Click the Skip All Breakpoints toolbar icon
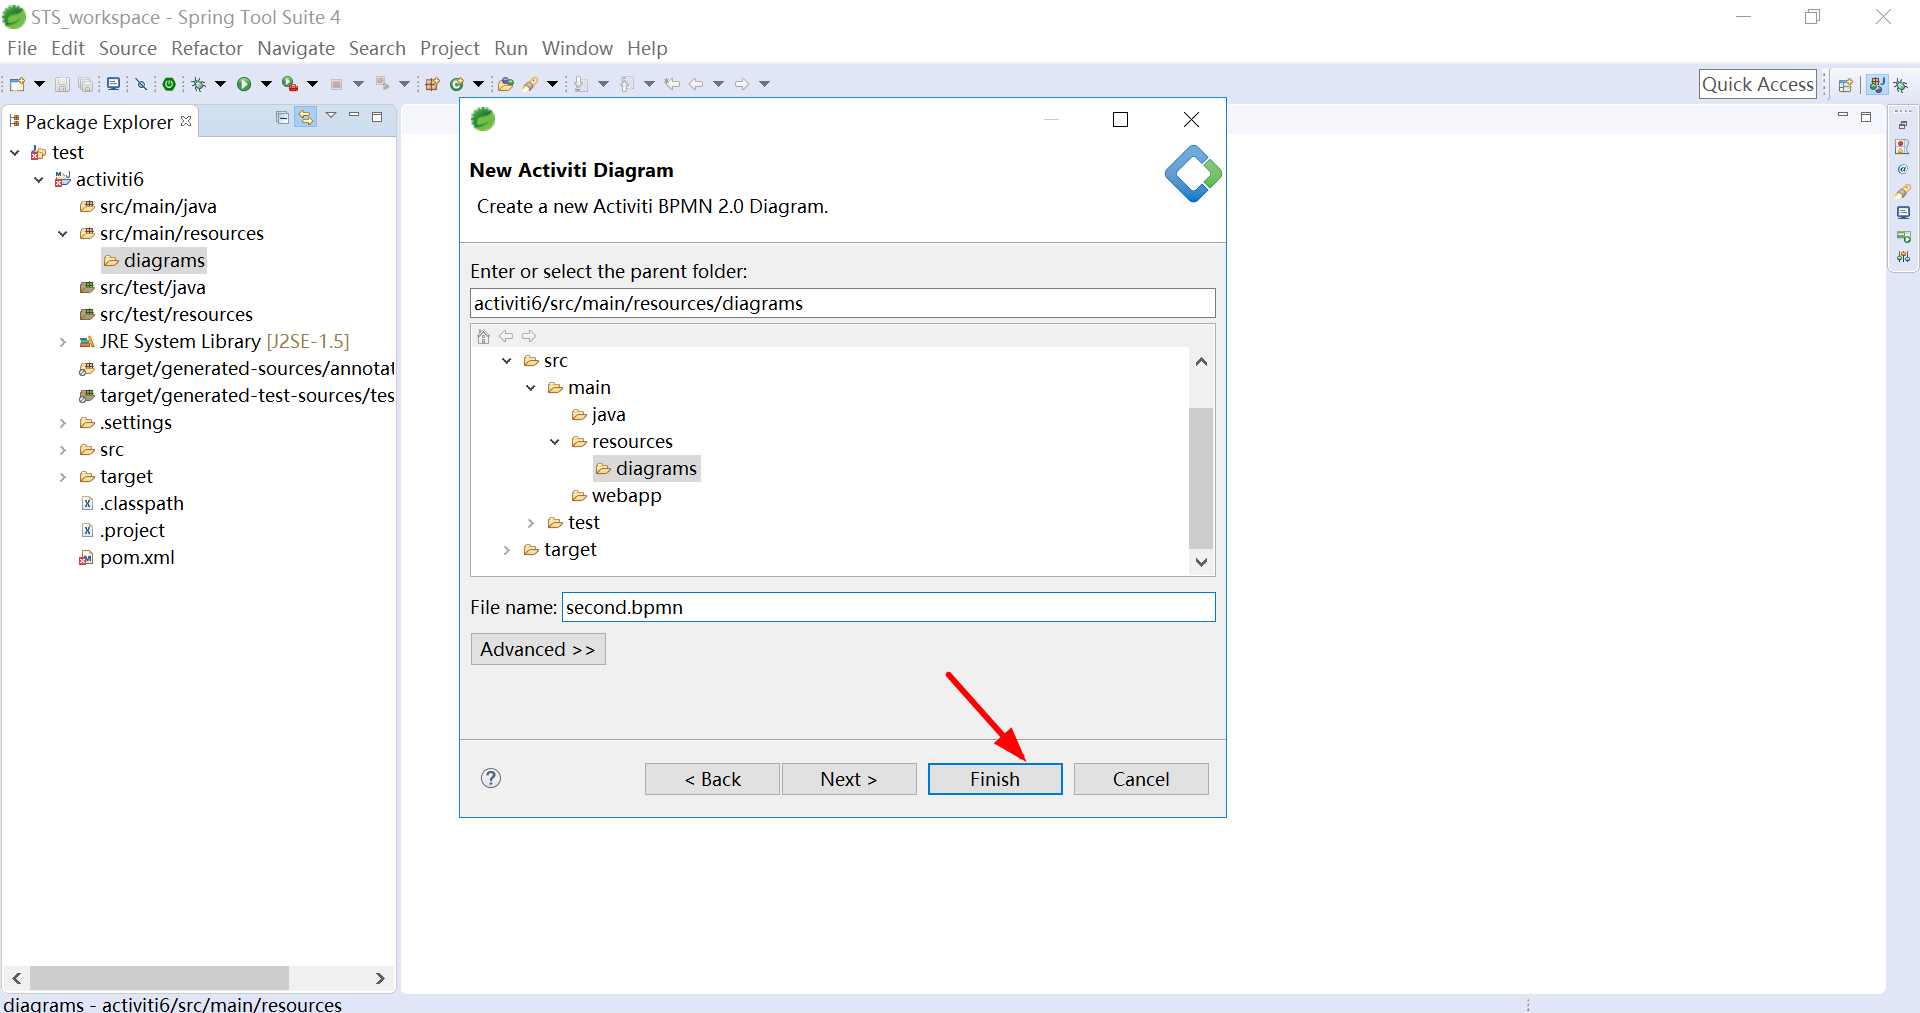 tap(141, 85)
